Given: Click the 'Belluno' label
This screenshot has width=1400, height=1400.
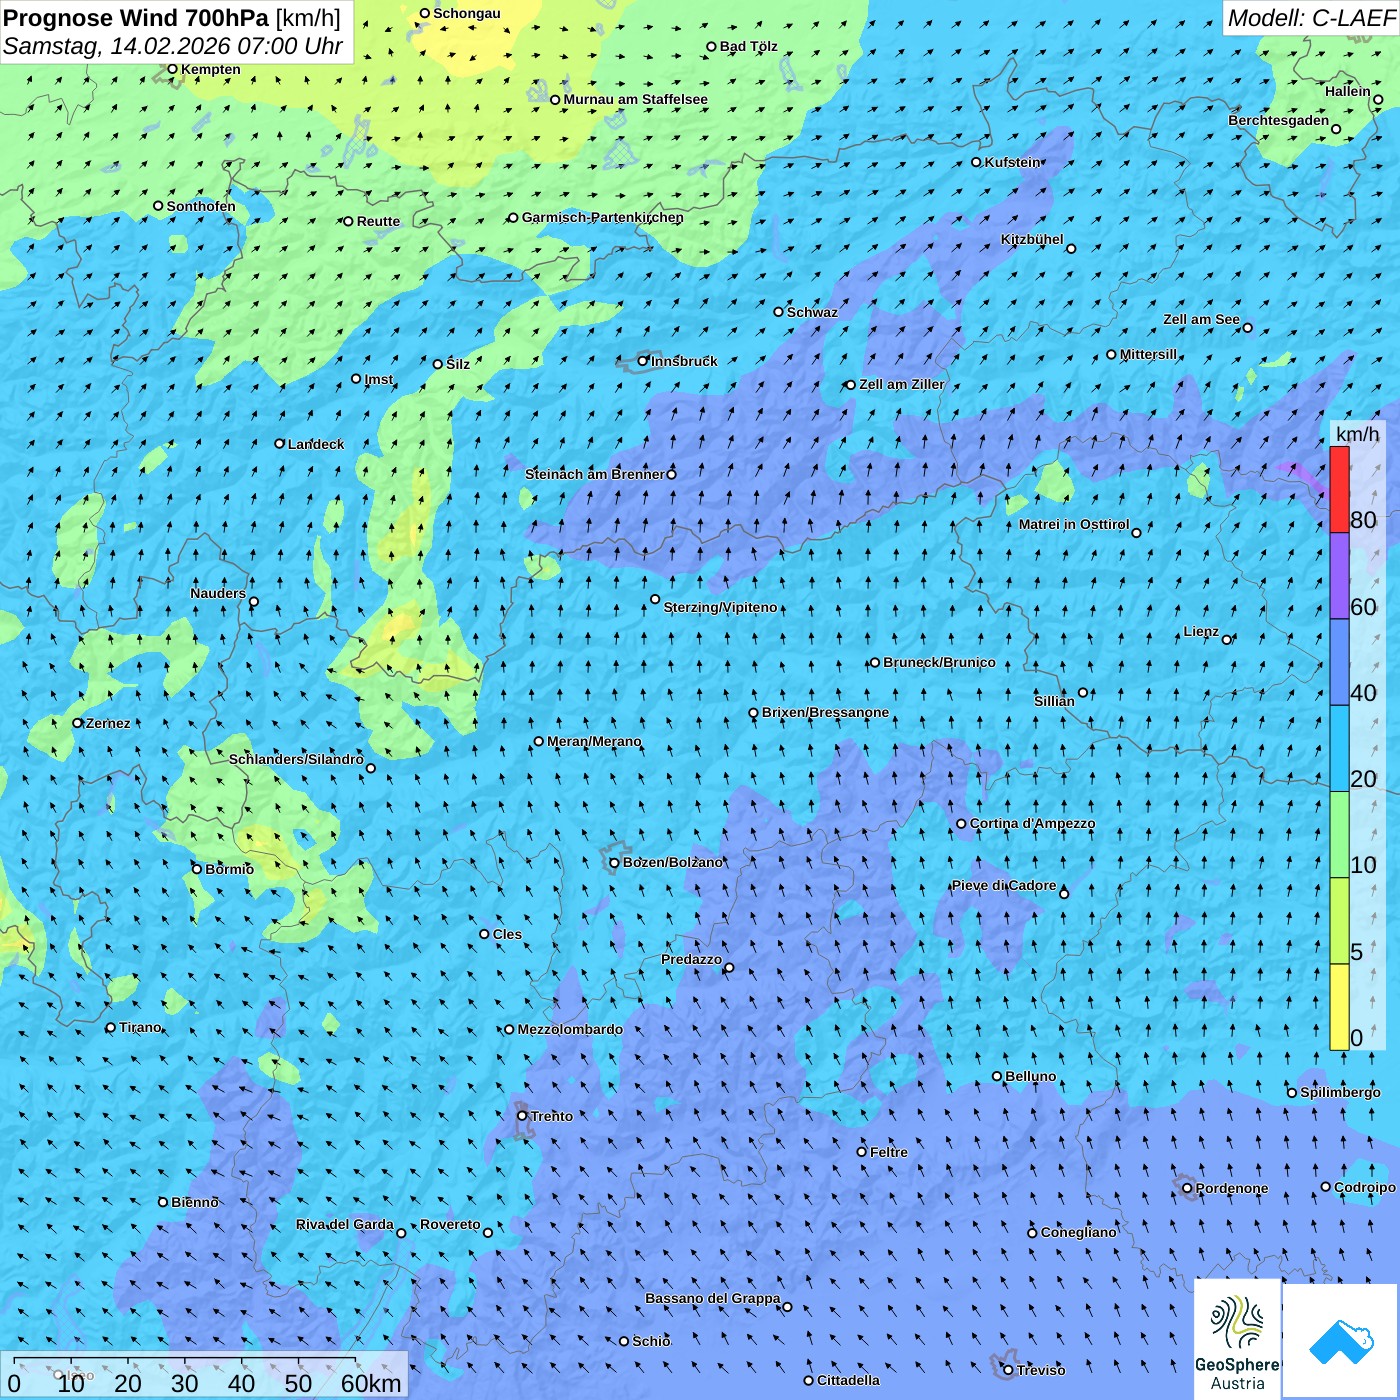Looking at the screenshot, I should (x=1030, y=1076).
